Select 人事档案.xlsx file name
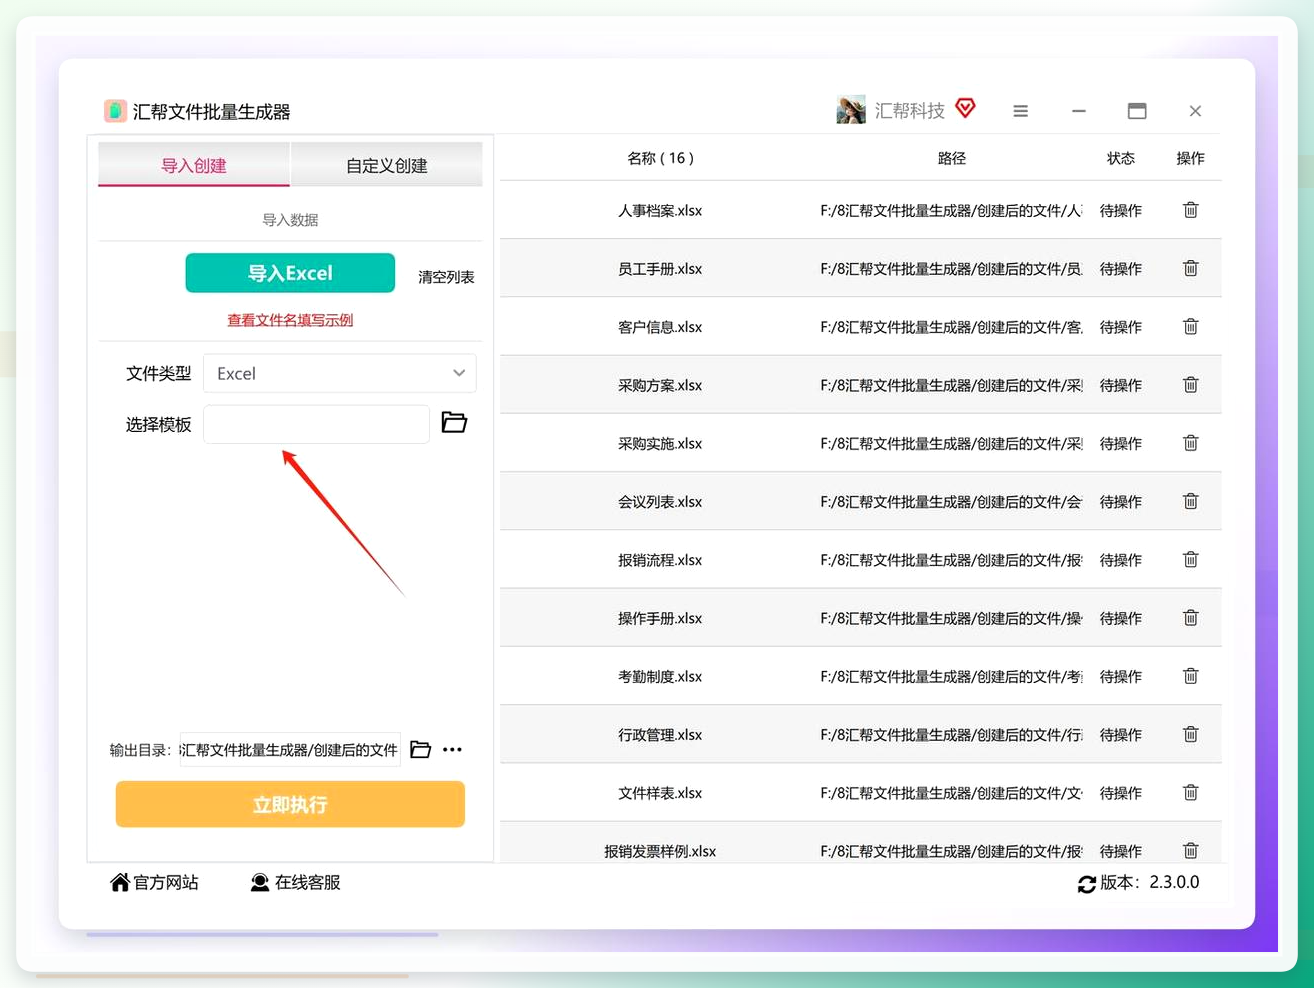 pos(660,210)
